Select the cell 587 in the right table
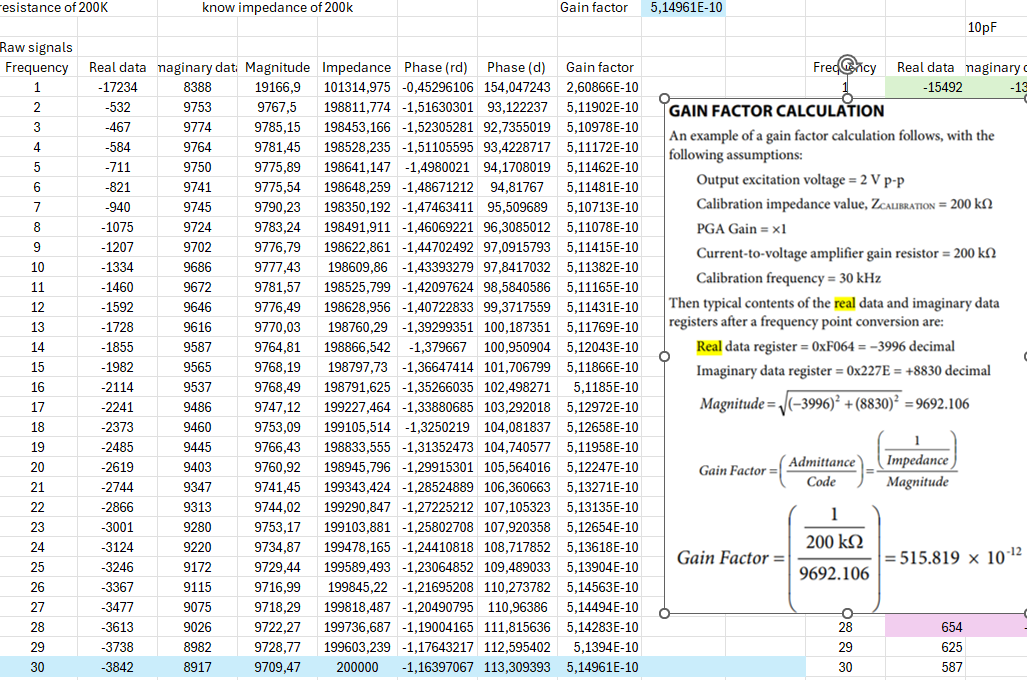 [x=925, y=667]
